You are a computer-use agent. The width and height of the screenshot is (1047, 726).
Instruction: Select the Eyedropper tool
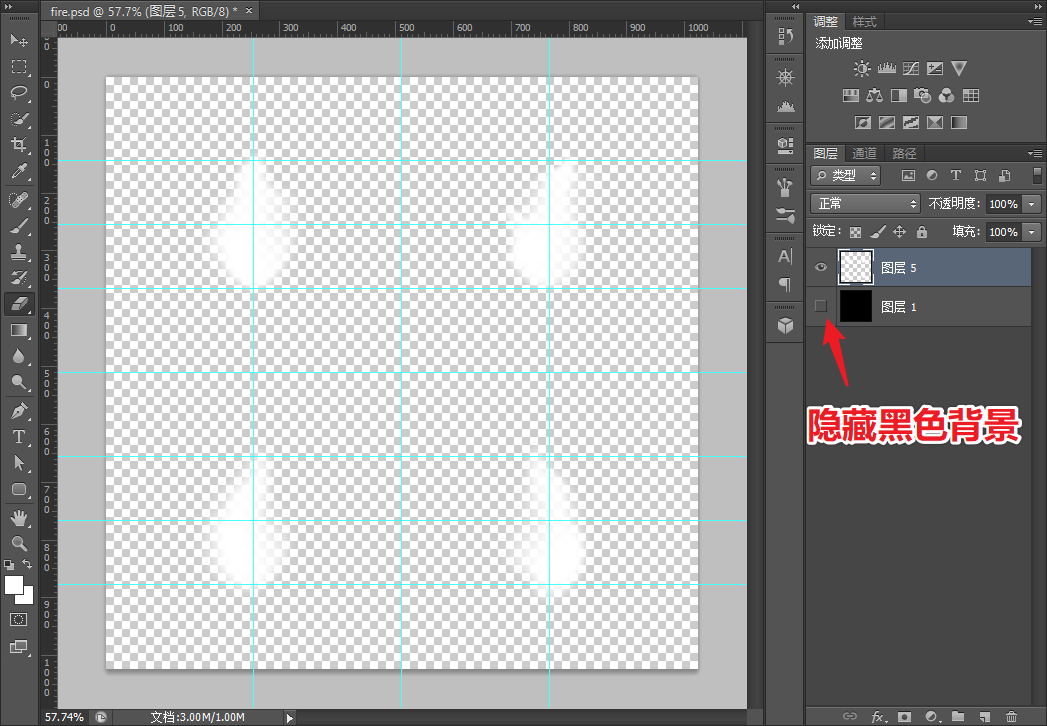[19, 172]
